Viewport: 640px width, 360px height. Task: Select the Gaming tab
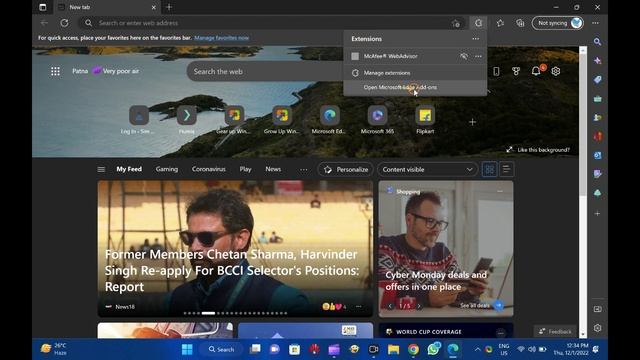click(x=167, y=169)
